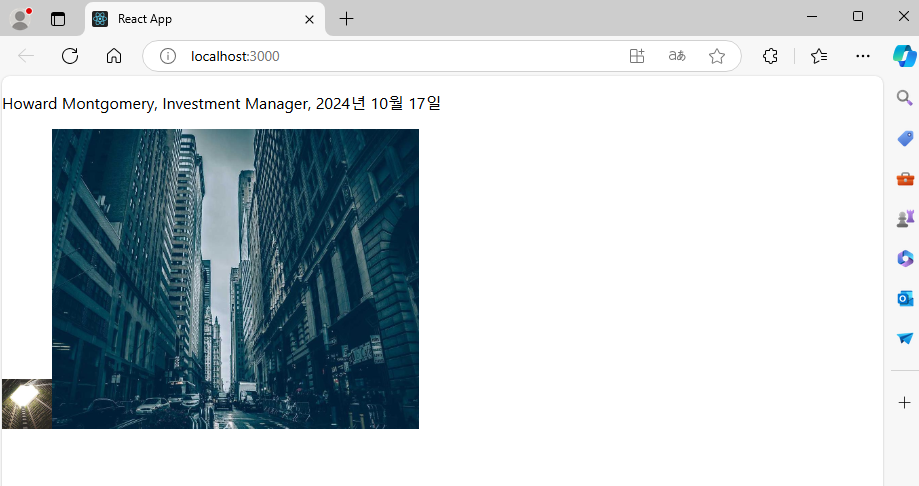This screenshot has width=919, height=486.
Task: Open sidebar Microsoft 365 icon
Action: (x=905, y=259)
